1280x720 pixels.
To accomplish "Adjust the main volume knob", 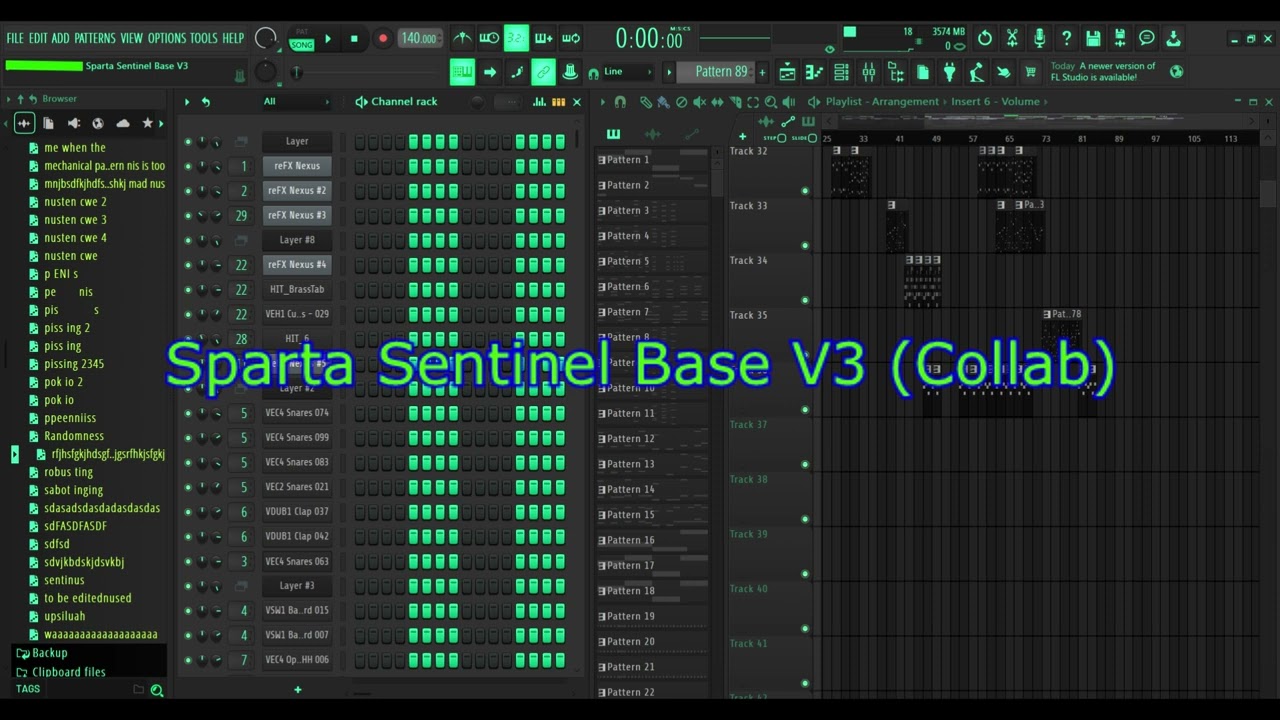I will [265, 38].
